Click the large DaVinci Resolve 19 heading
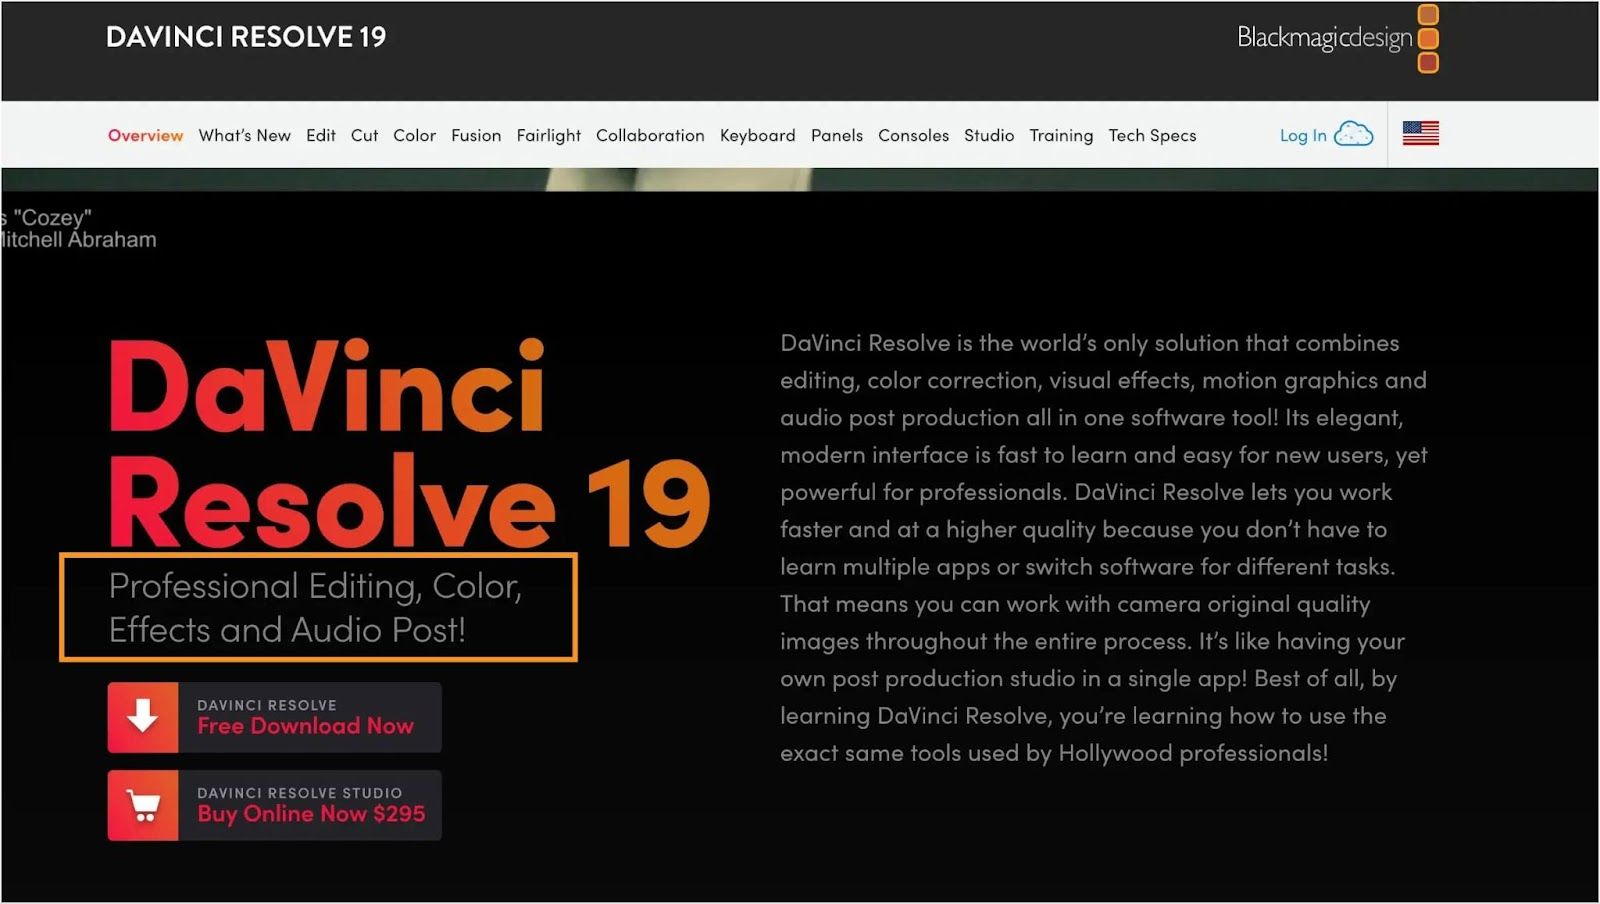1600x904 pixels. [410, 443]
